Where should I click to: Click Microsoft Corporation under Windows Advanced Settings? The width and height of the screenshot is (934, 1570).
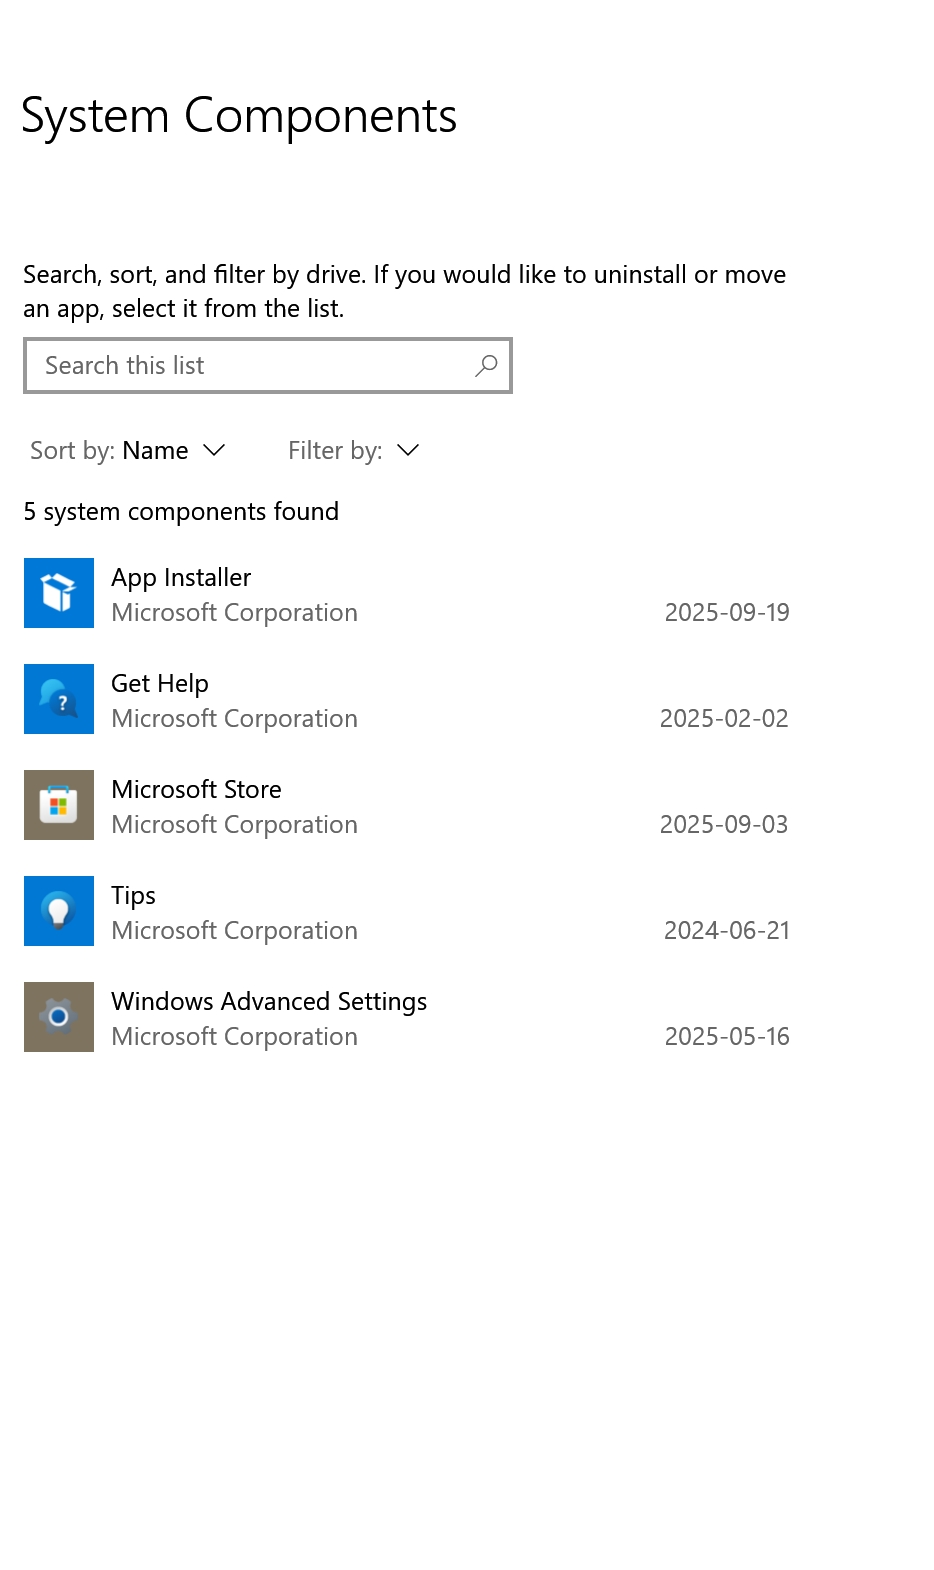click(x=234, y=1037)
